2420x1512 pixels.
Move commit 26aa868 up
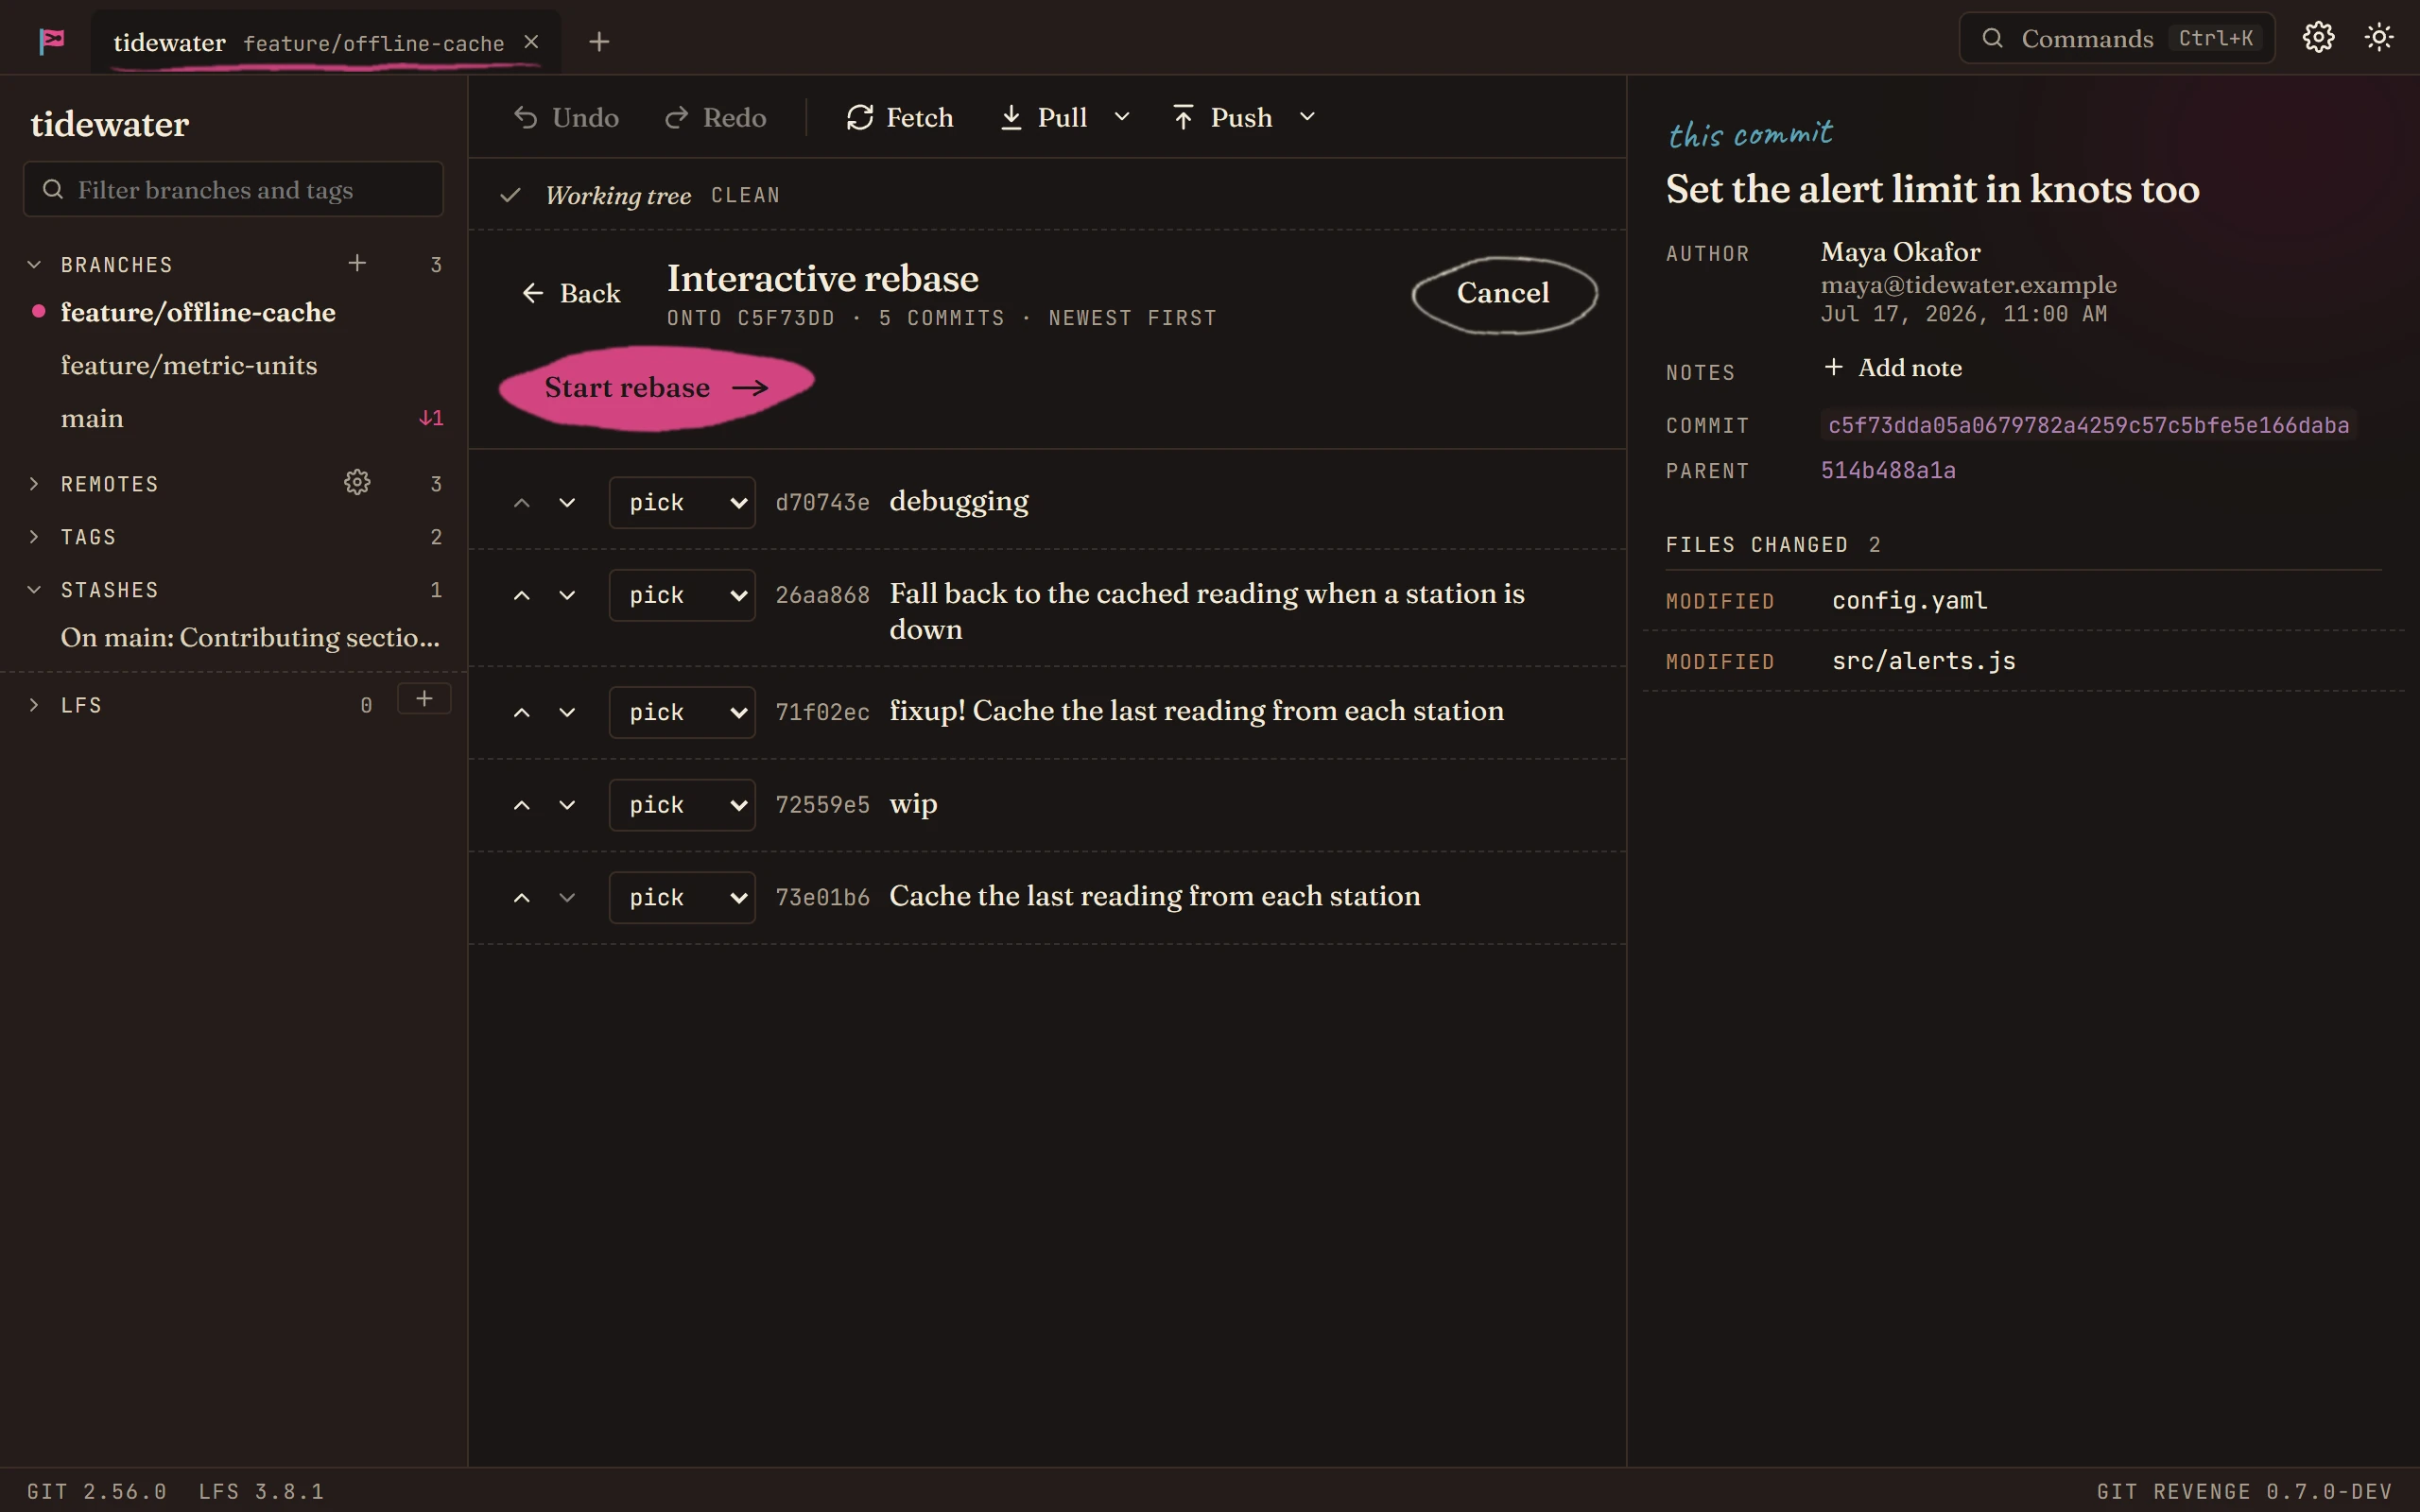pos(522,595)
